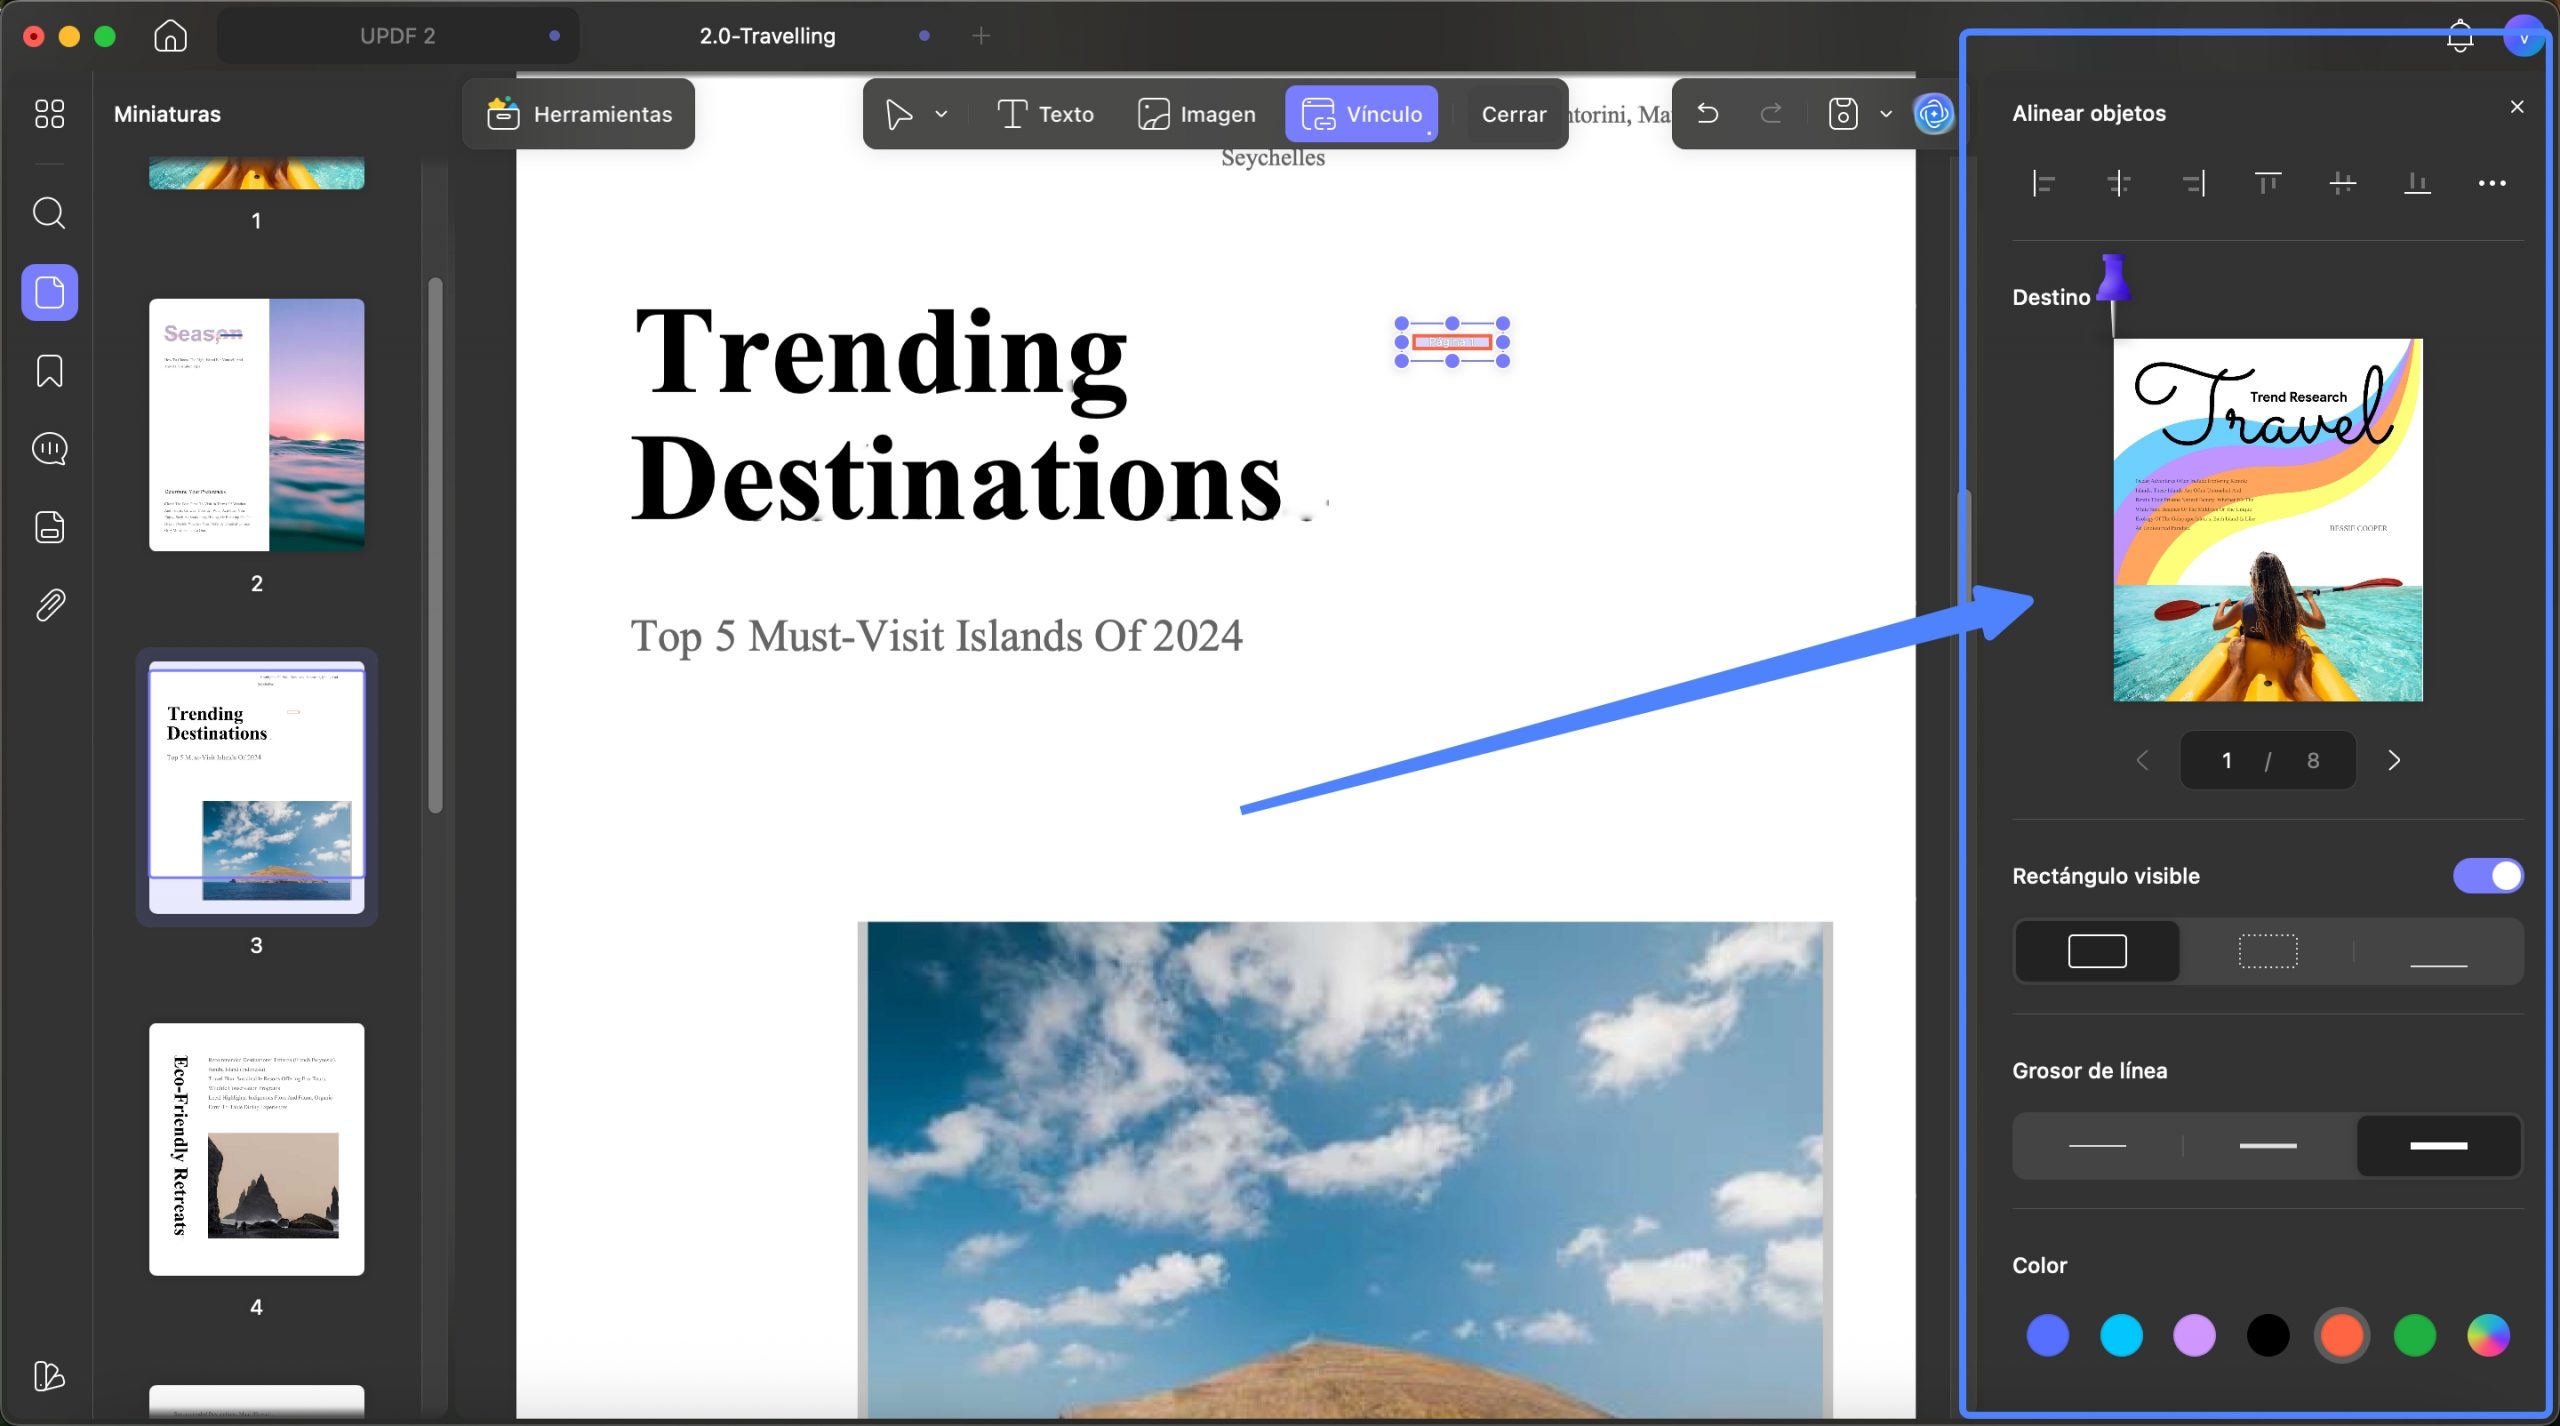Choose the cyan color swatch
The height and width of the screenshot is (1426, 2560).
(2121, 1336)
